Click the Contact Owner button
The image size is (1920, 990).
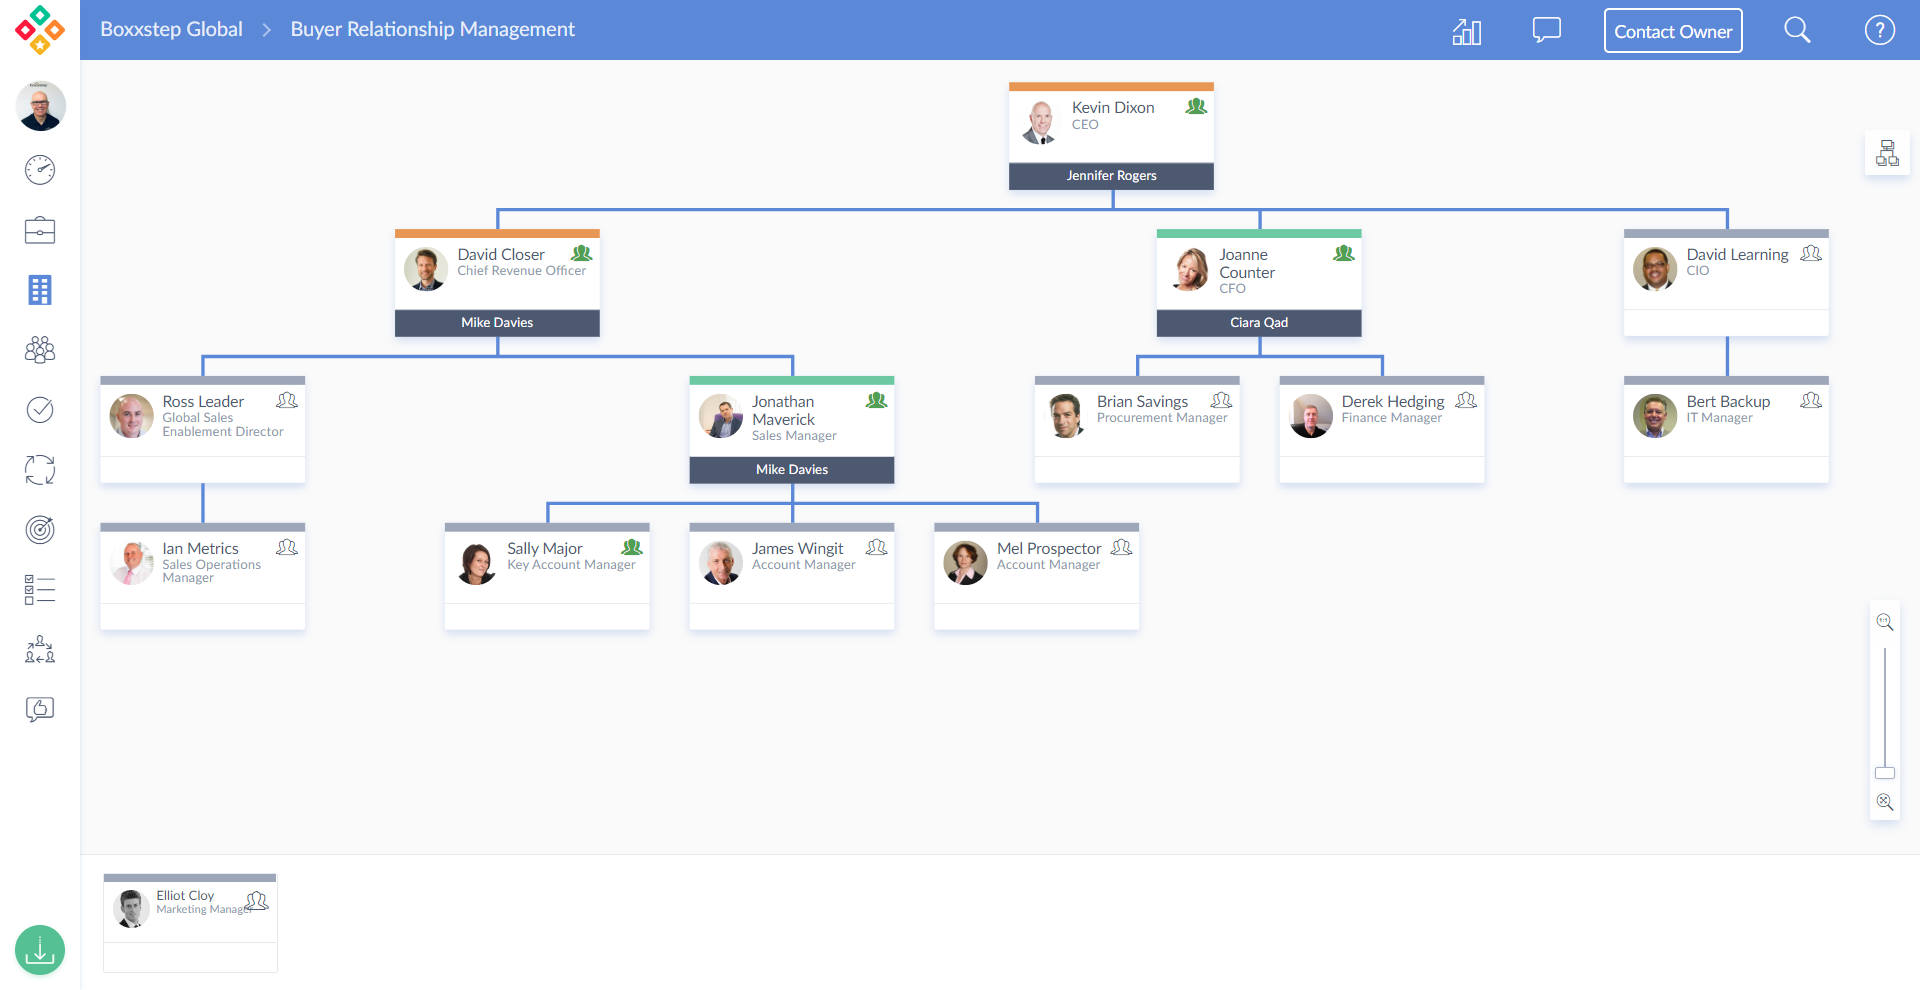1672,31
